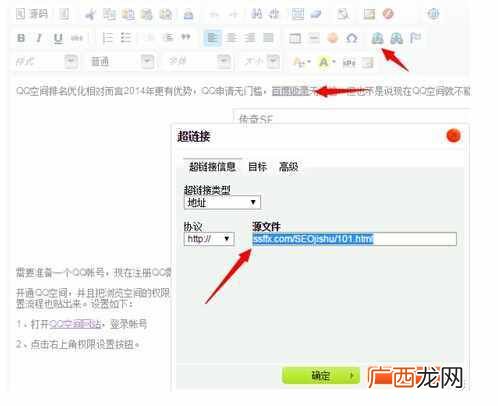Open the 普通 format dropdown
498x406 pixels.
(122, 61)
